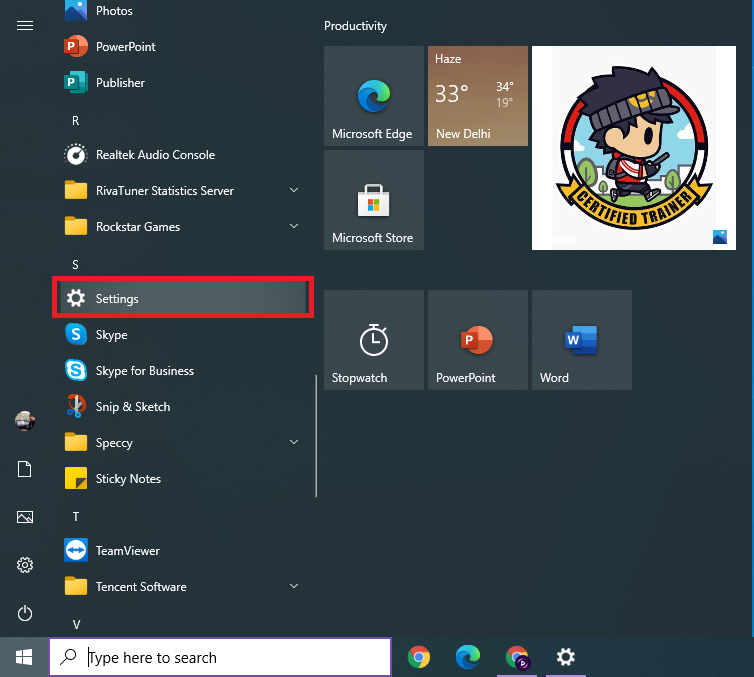Image resolution: width=754 pixels, height=677 pixels.
Task: Jump to letter T section header
Action: 75,516
